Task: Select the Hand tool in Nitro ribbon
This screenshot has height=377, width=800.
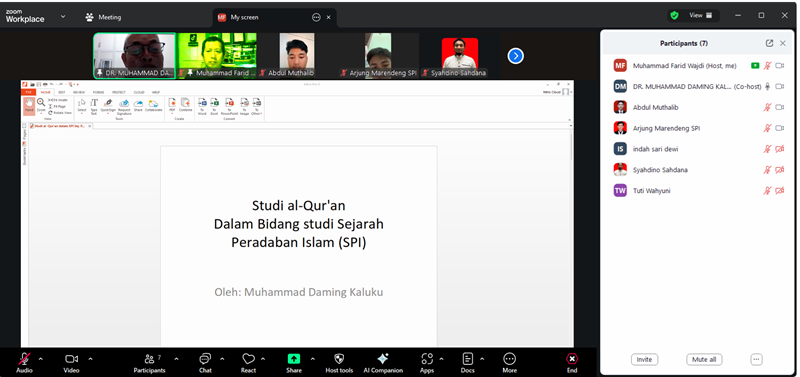Action: point(29,106)
